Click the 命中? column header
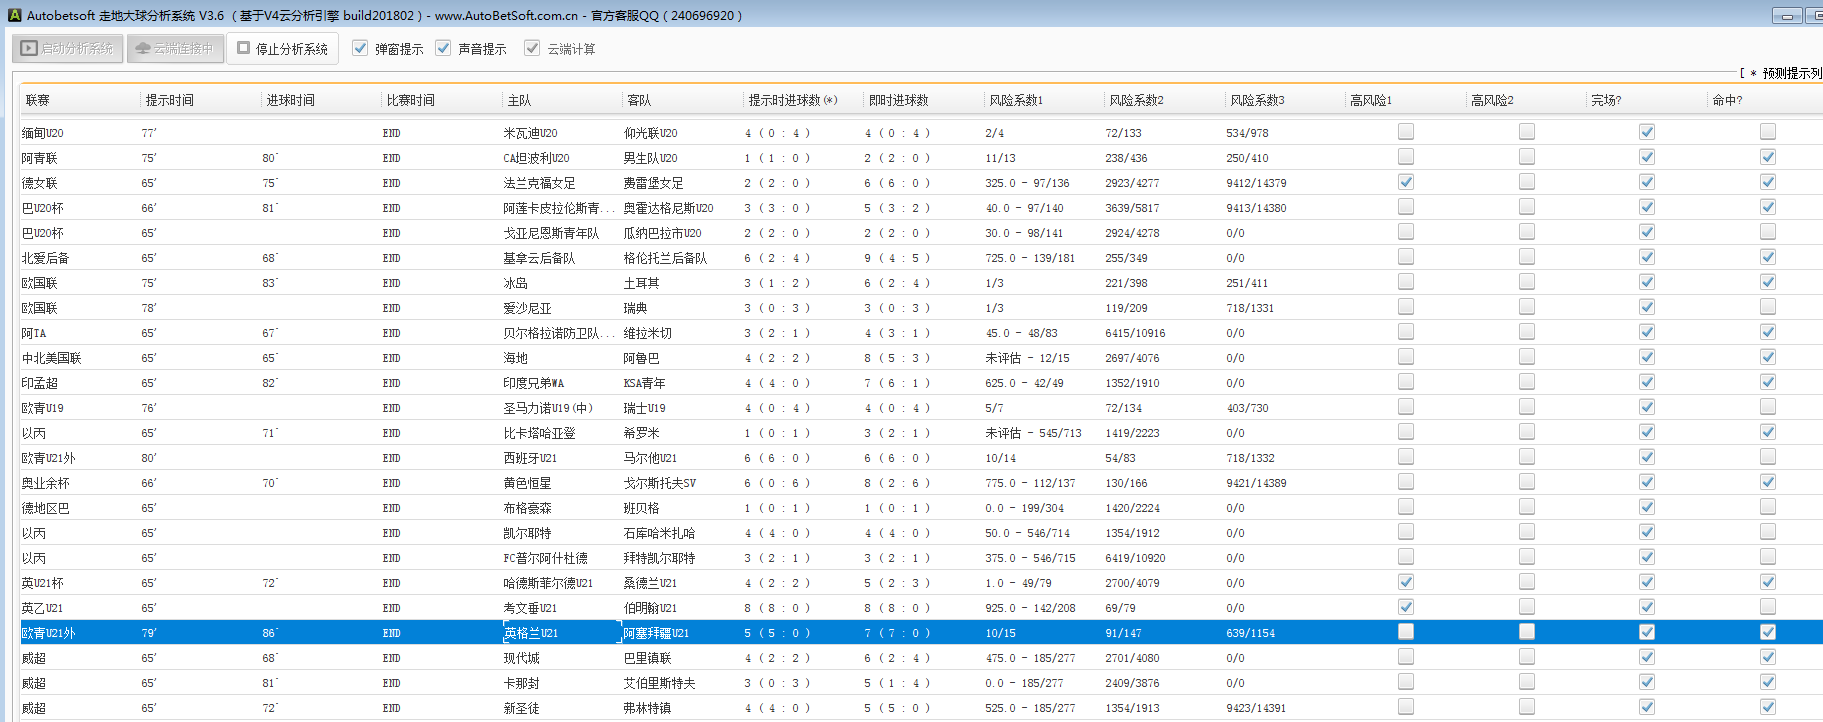Image resolution: width=1823 pixels, height=722 pixels. pyautogui.click(x=1727, y=100)
